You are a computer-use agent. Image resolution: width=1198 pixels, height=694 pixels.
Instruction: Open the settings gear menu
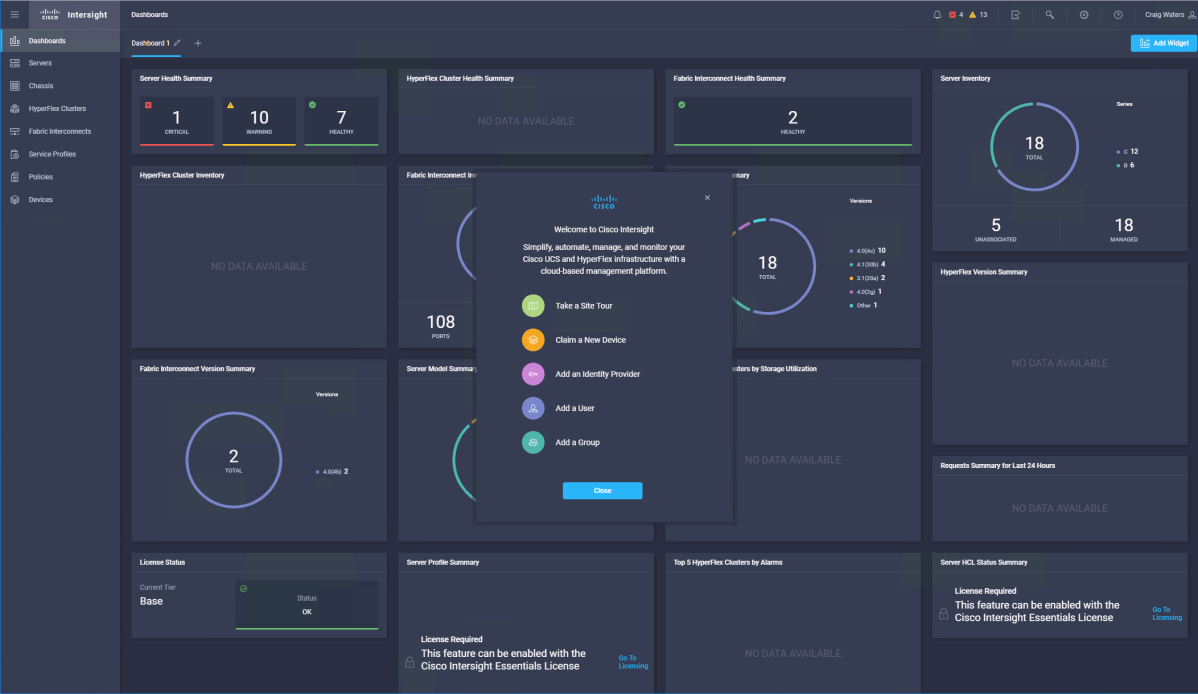point(1084,15)
